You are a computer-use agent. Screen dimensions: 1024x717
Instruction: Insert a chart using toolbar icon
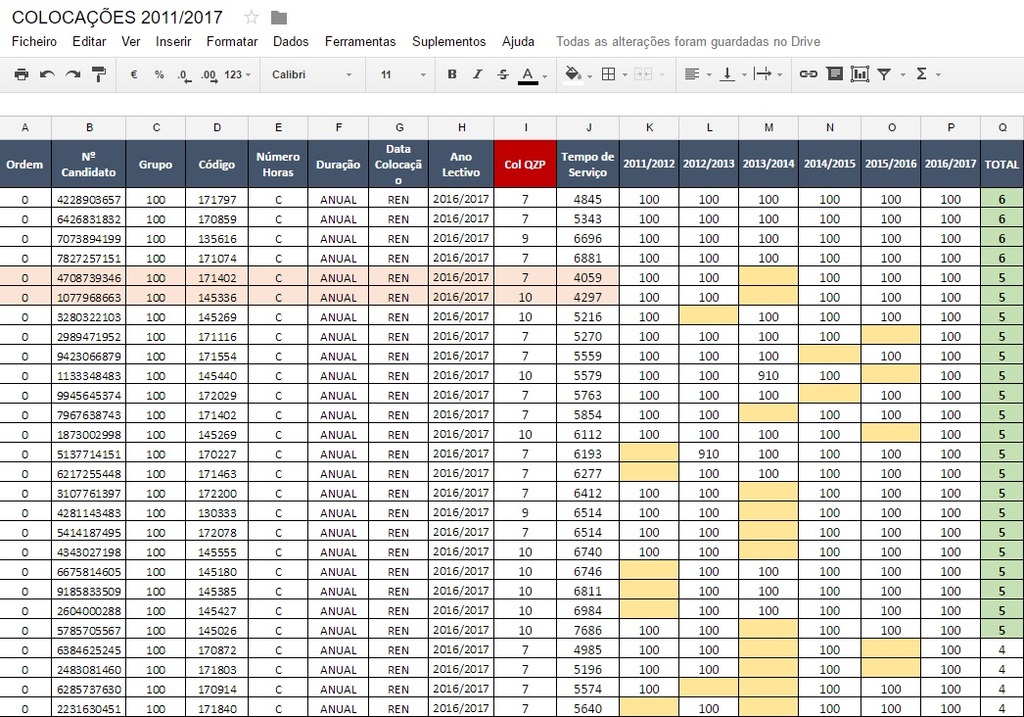[860, 74]
